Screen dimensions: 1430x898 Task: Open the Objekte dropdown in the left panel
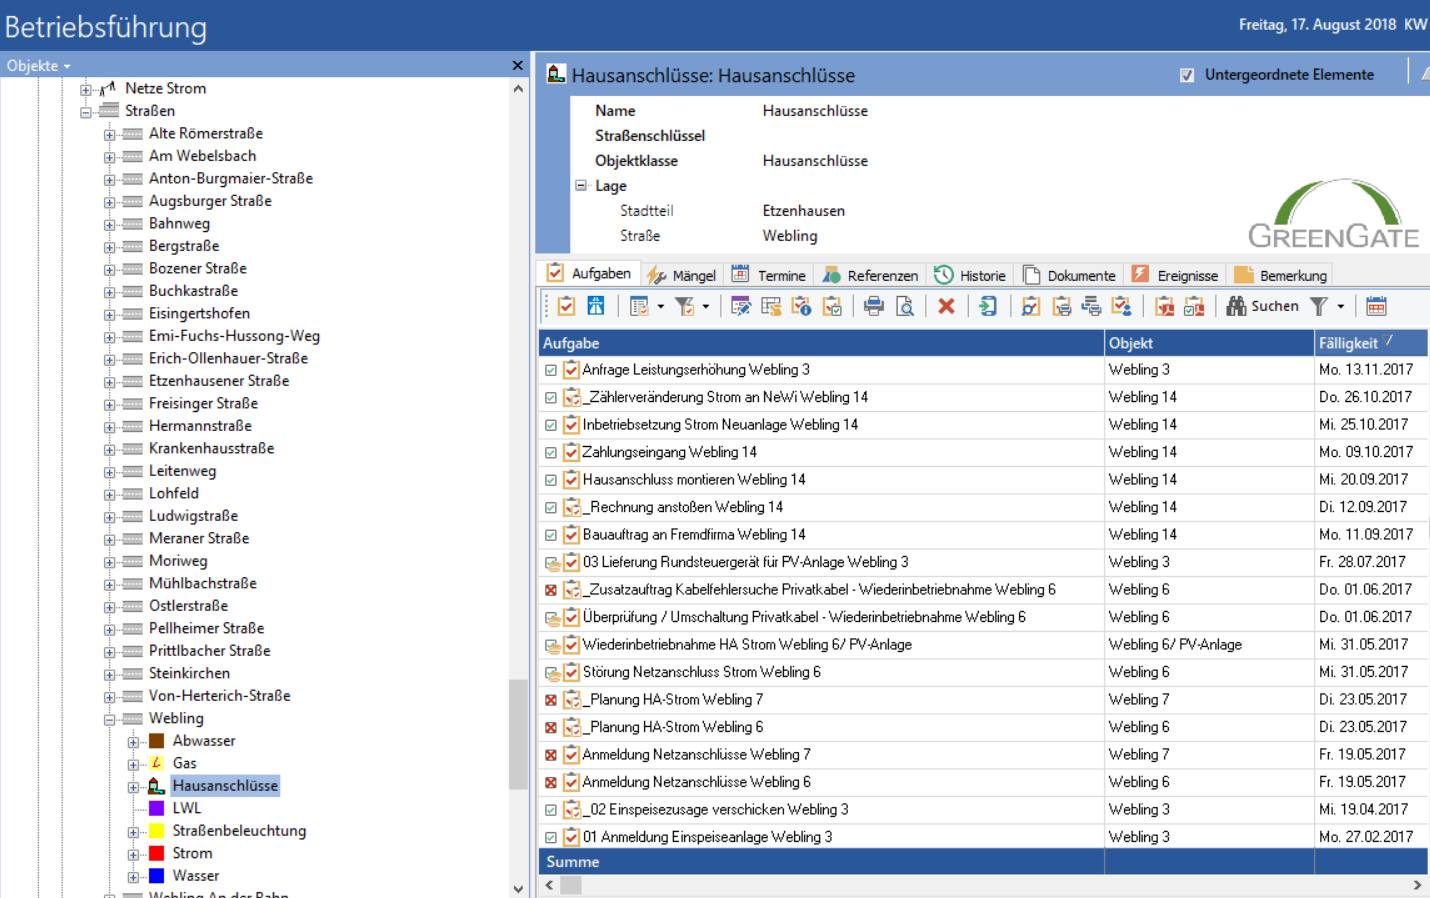[x=39, y=66]
